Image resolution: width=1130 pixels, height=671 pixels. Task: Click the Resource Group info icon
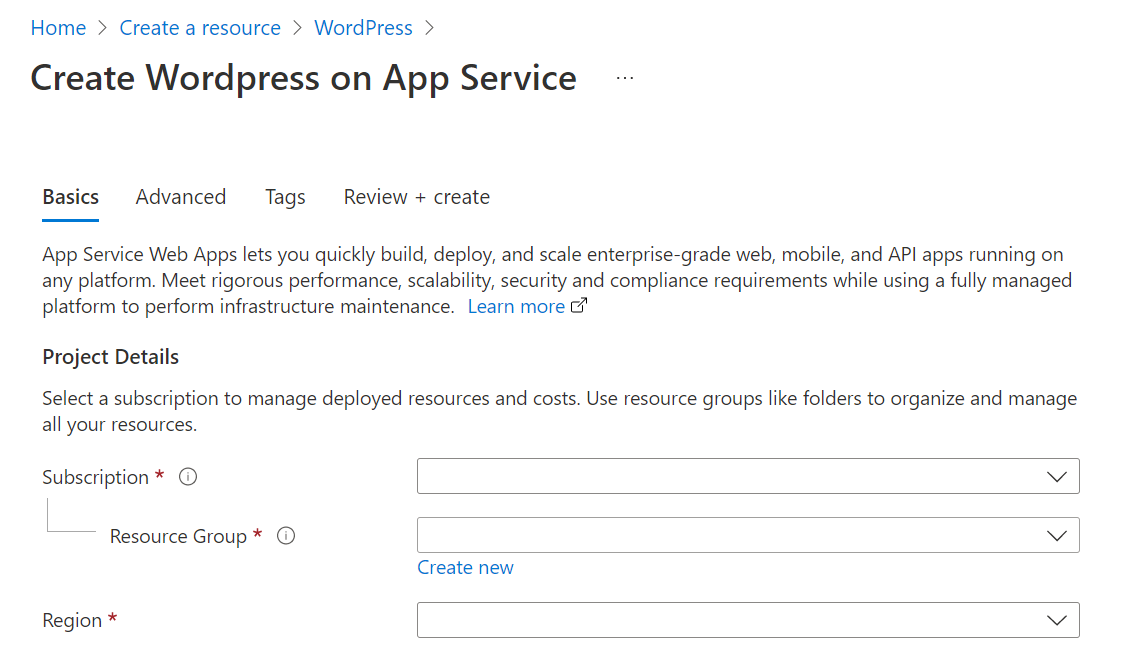[286, 536]
